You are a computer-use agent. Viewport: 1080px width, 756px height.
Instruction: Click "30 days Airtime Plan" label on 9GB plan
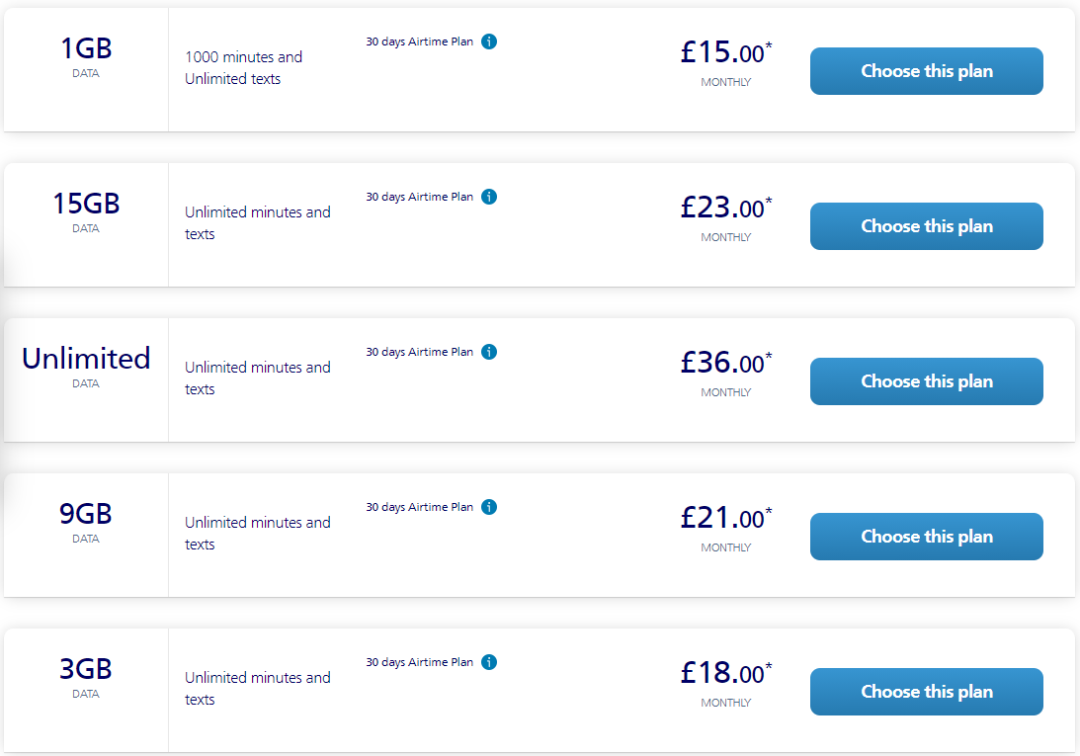pos(419,507)
